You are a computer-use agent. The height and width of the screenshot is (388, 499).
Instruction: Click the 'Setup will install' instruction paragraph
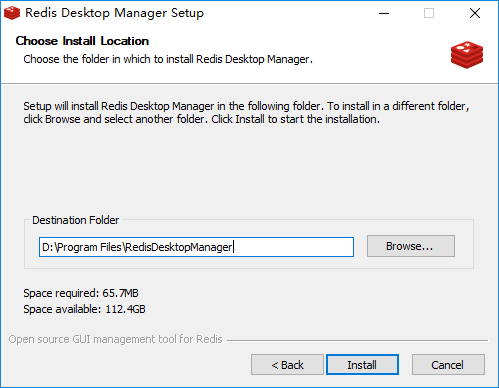[246, 113]
